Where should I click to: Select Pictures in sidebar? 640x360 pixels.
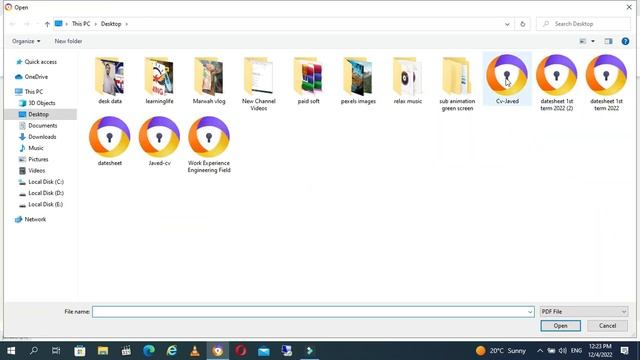tap(34, 160)
